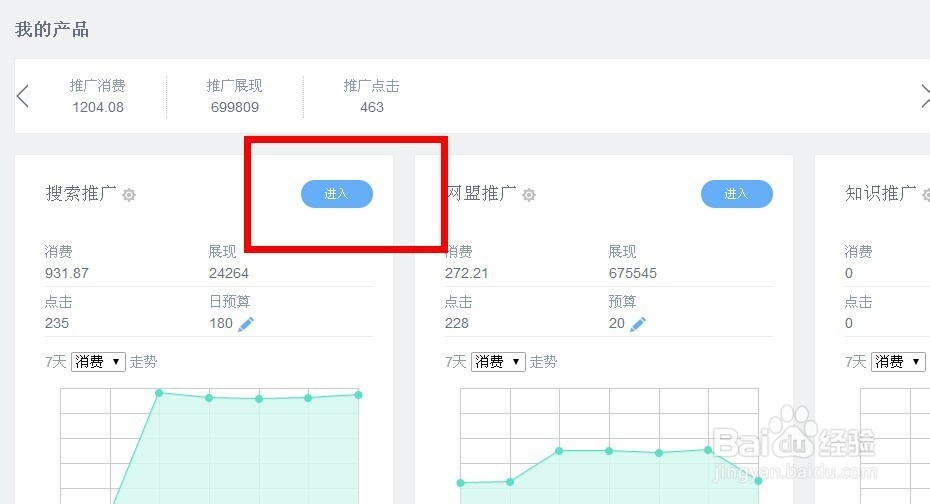930x504 pixels.
Task: Click 进入 button in 网盟推广 card
Action: [737, 194]
